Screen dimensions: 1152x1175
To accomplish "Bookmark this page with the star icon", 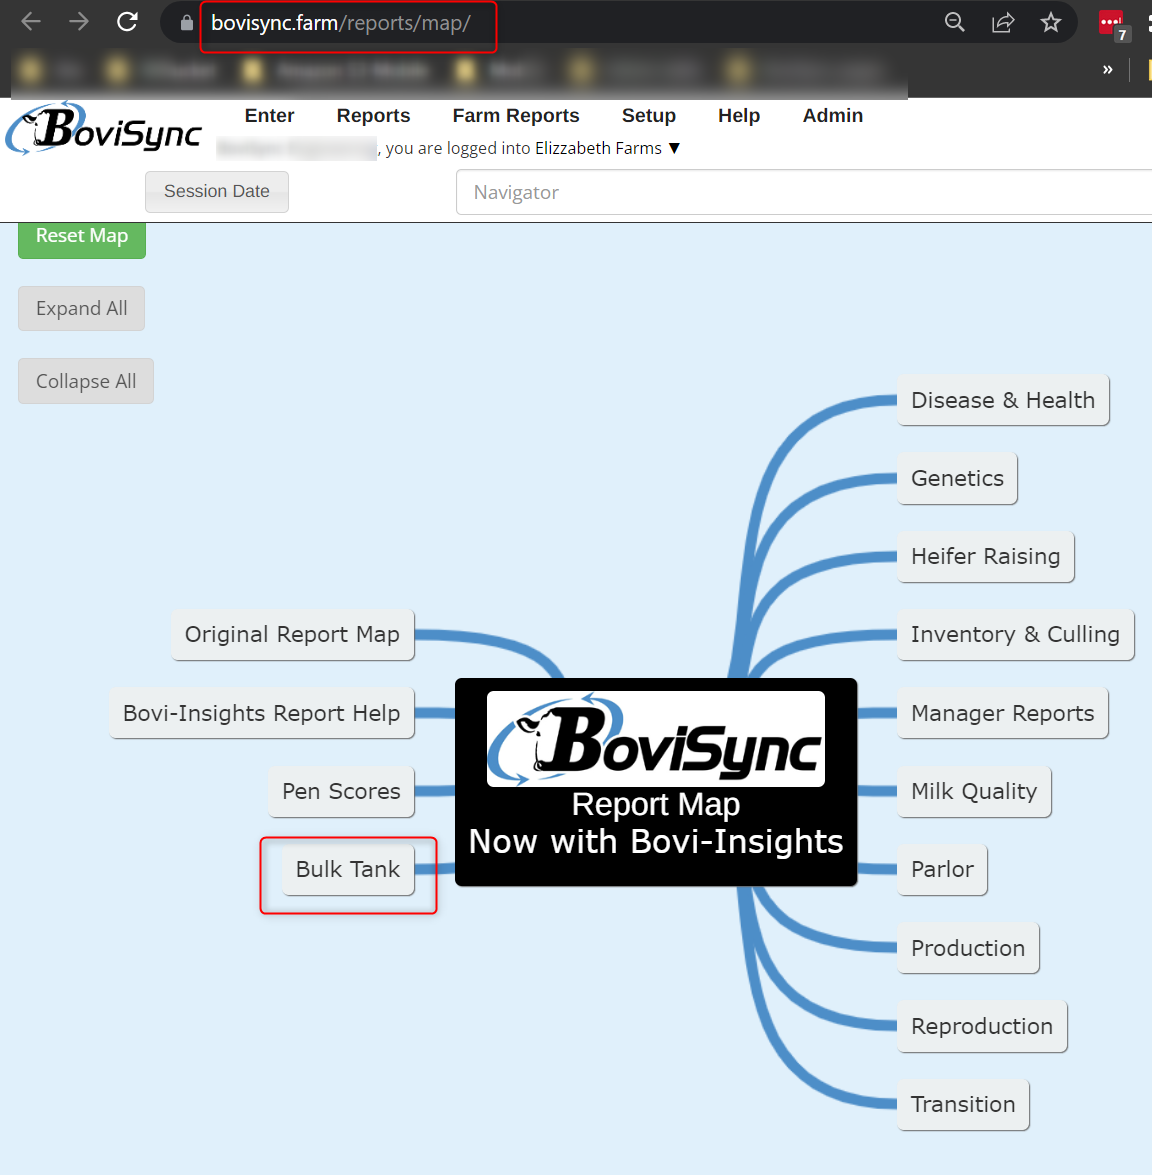I will click(x=1051, y=22).
